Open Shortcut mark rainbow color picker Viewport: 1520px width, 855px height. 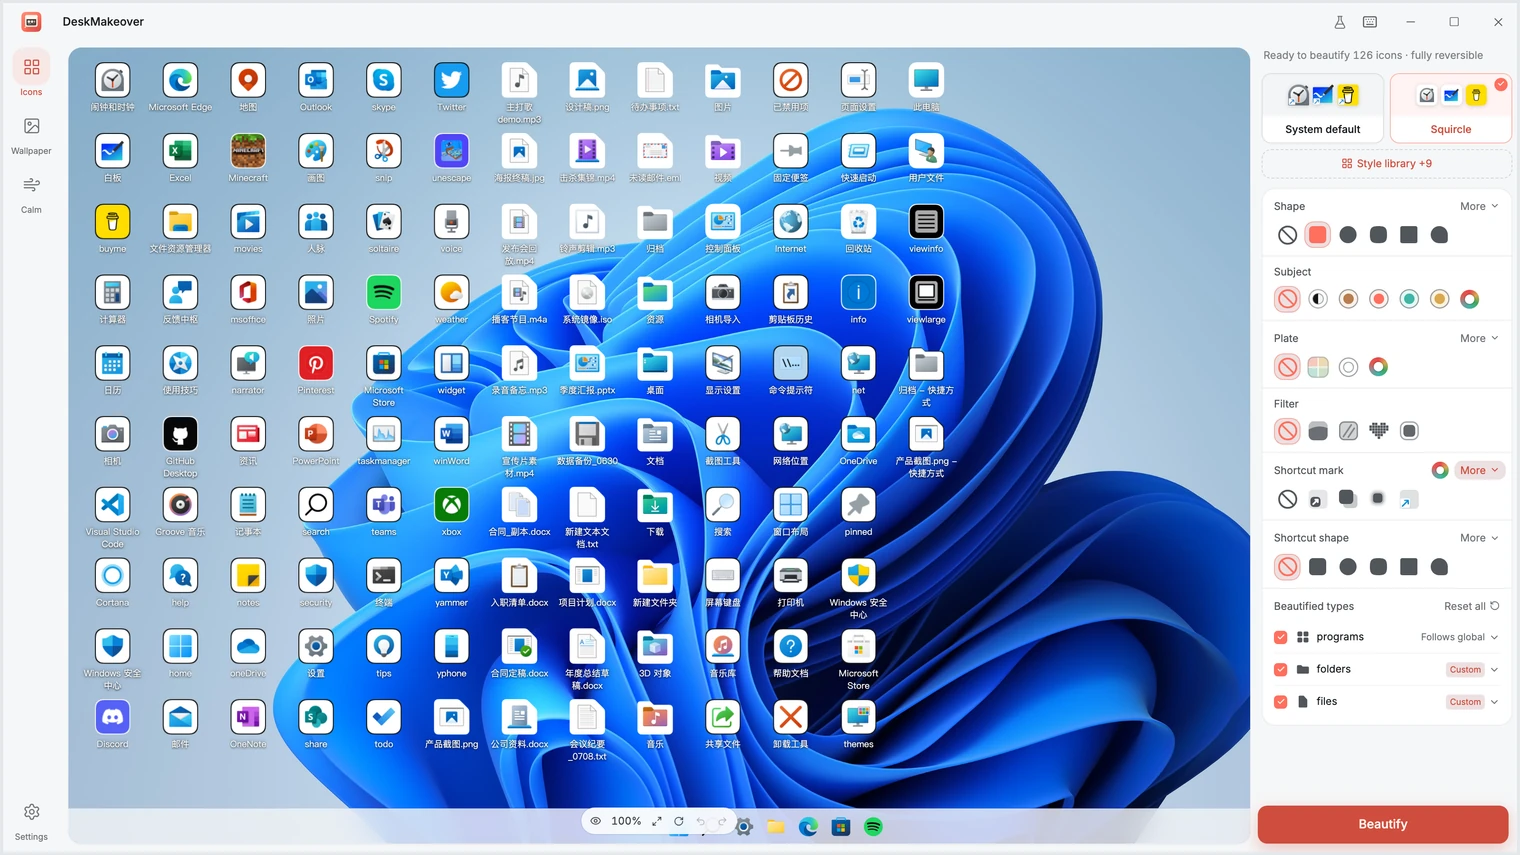pyautogui.click(x=1439, y=470)
